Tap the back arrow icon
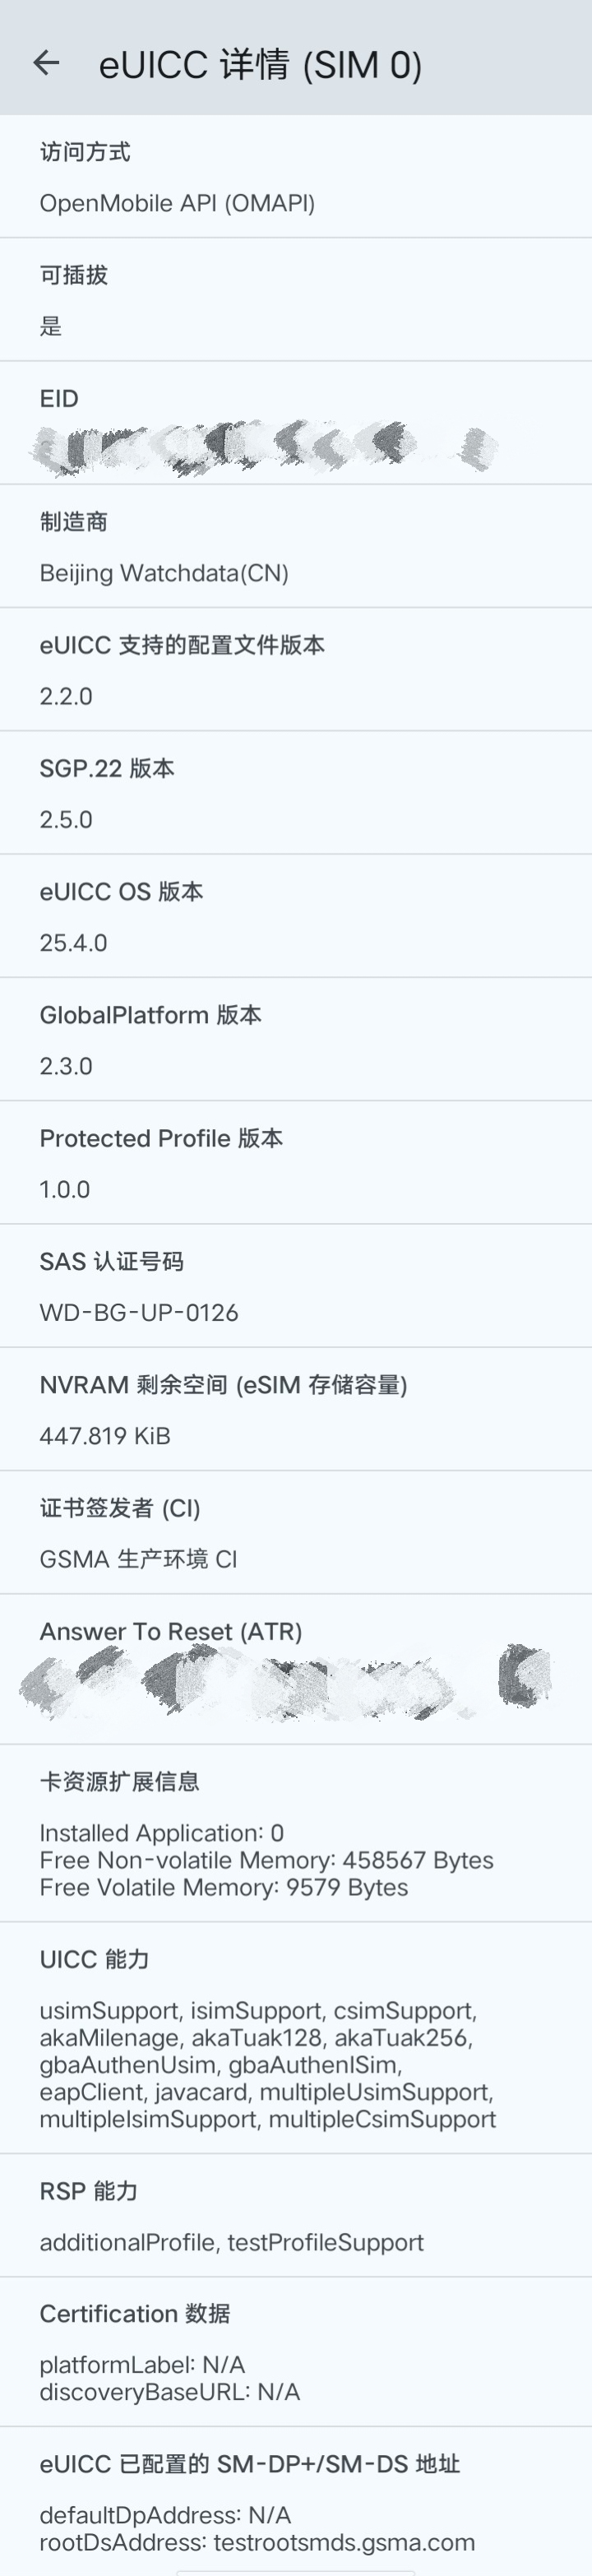This screenshot has width=592, height=2576. (46, 63)
